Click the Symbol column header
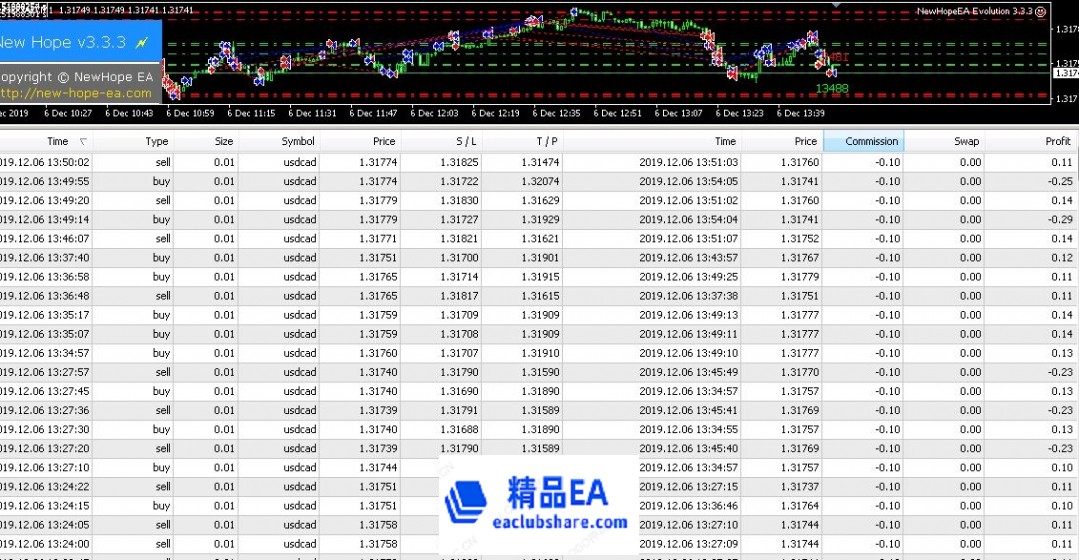The image size is (1079, 560). point(298,141)
